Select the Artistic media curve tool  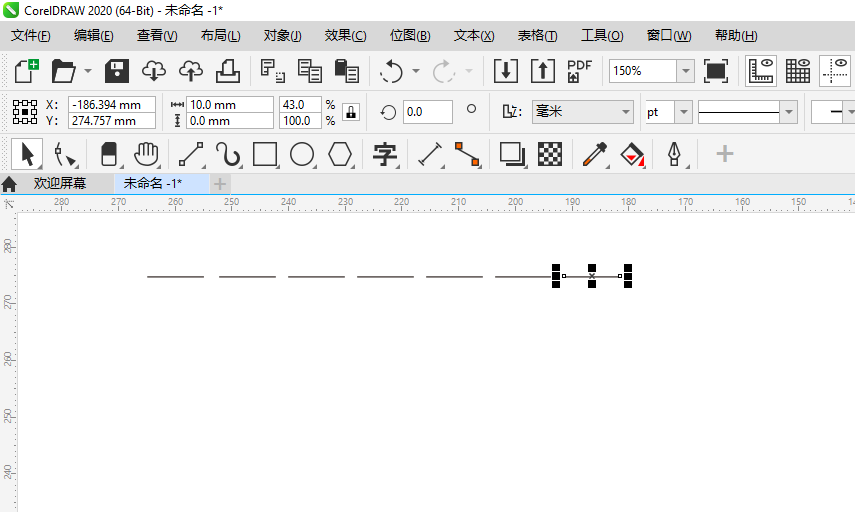228,154
